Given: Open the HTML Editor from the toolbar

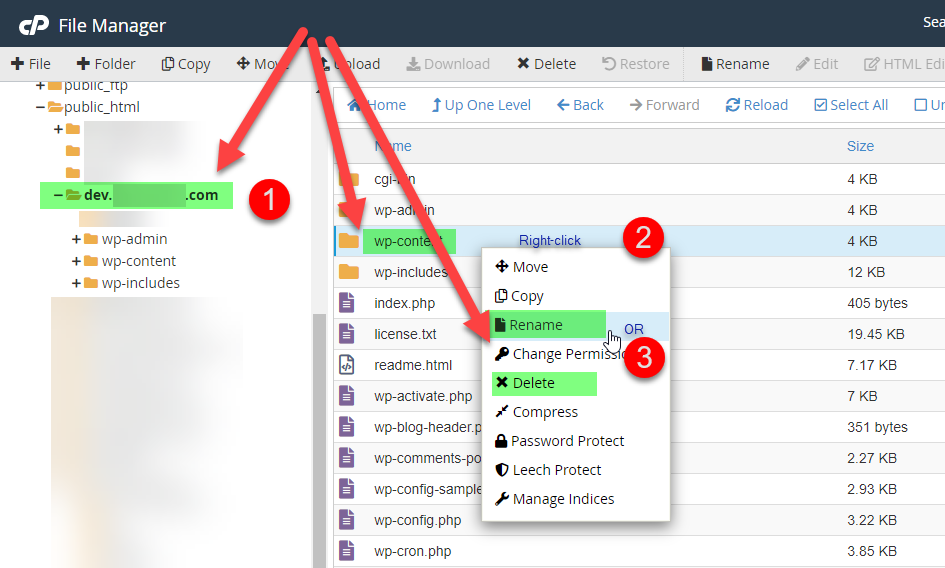Looking at the screenshot, I should pyautogui.click(x=904, y=64).
